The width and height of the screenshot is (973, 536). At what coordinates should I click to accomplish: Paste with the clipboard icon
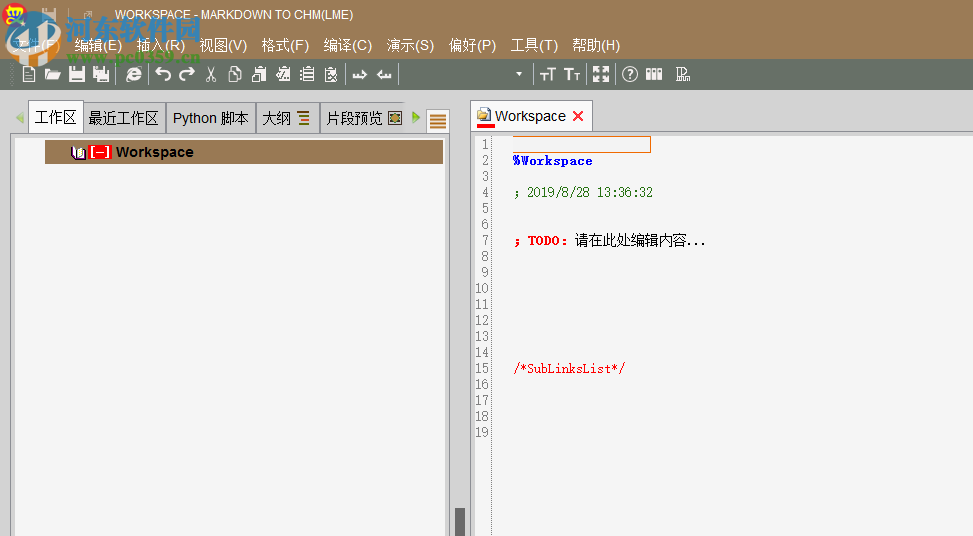[259, 74]
